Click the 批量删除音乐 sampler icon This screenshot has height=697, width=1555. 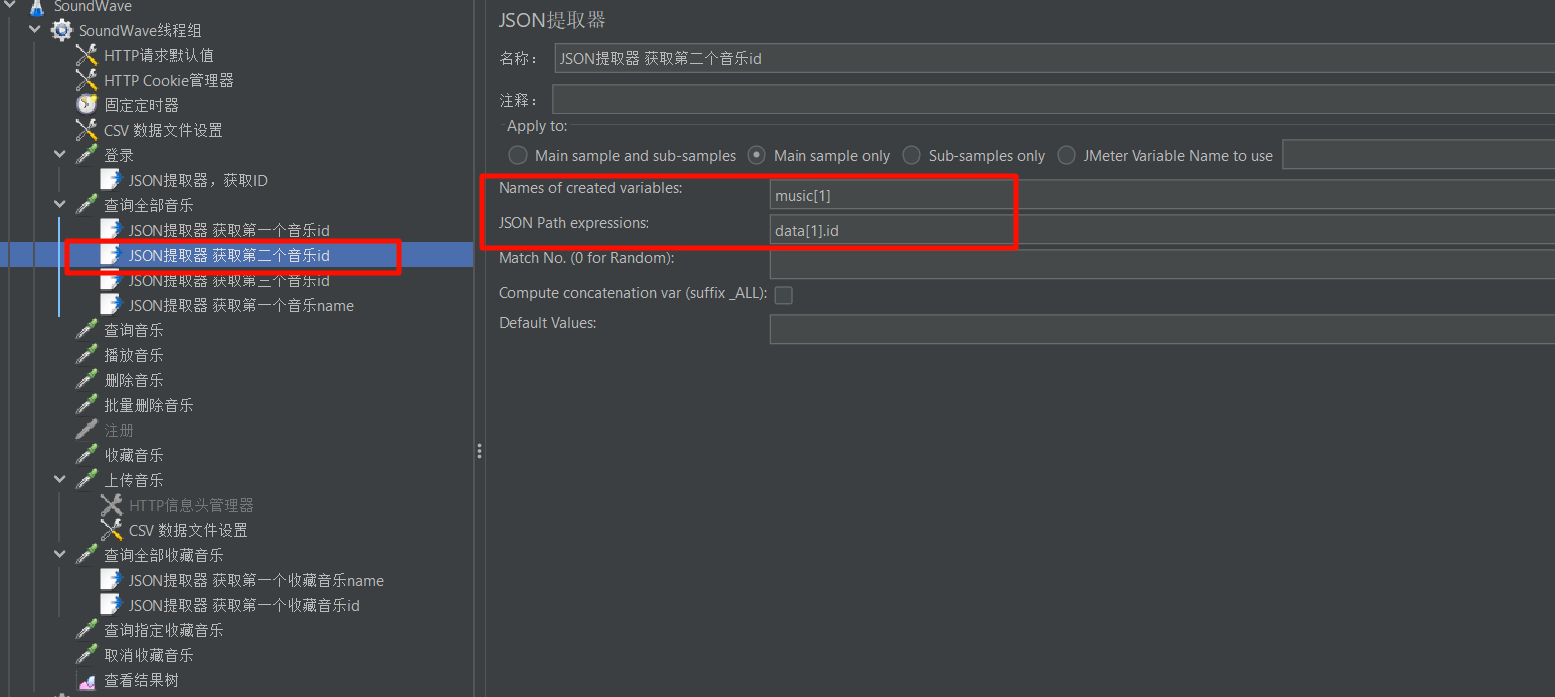pos(87,405)
